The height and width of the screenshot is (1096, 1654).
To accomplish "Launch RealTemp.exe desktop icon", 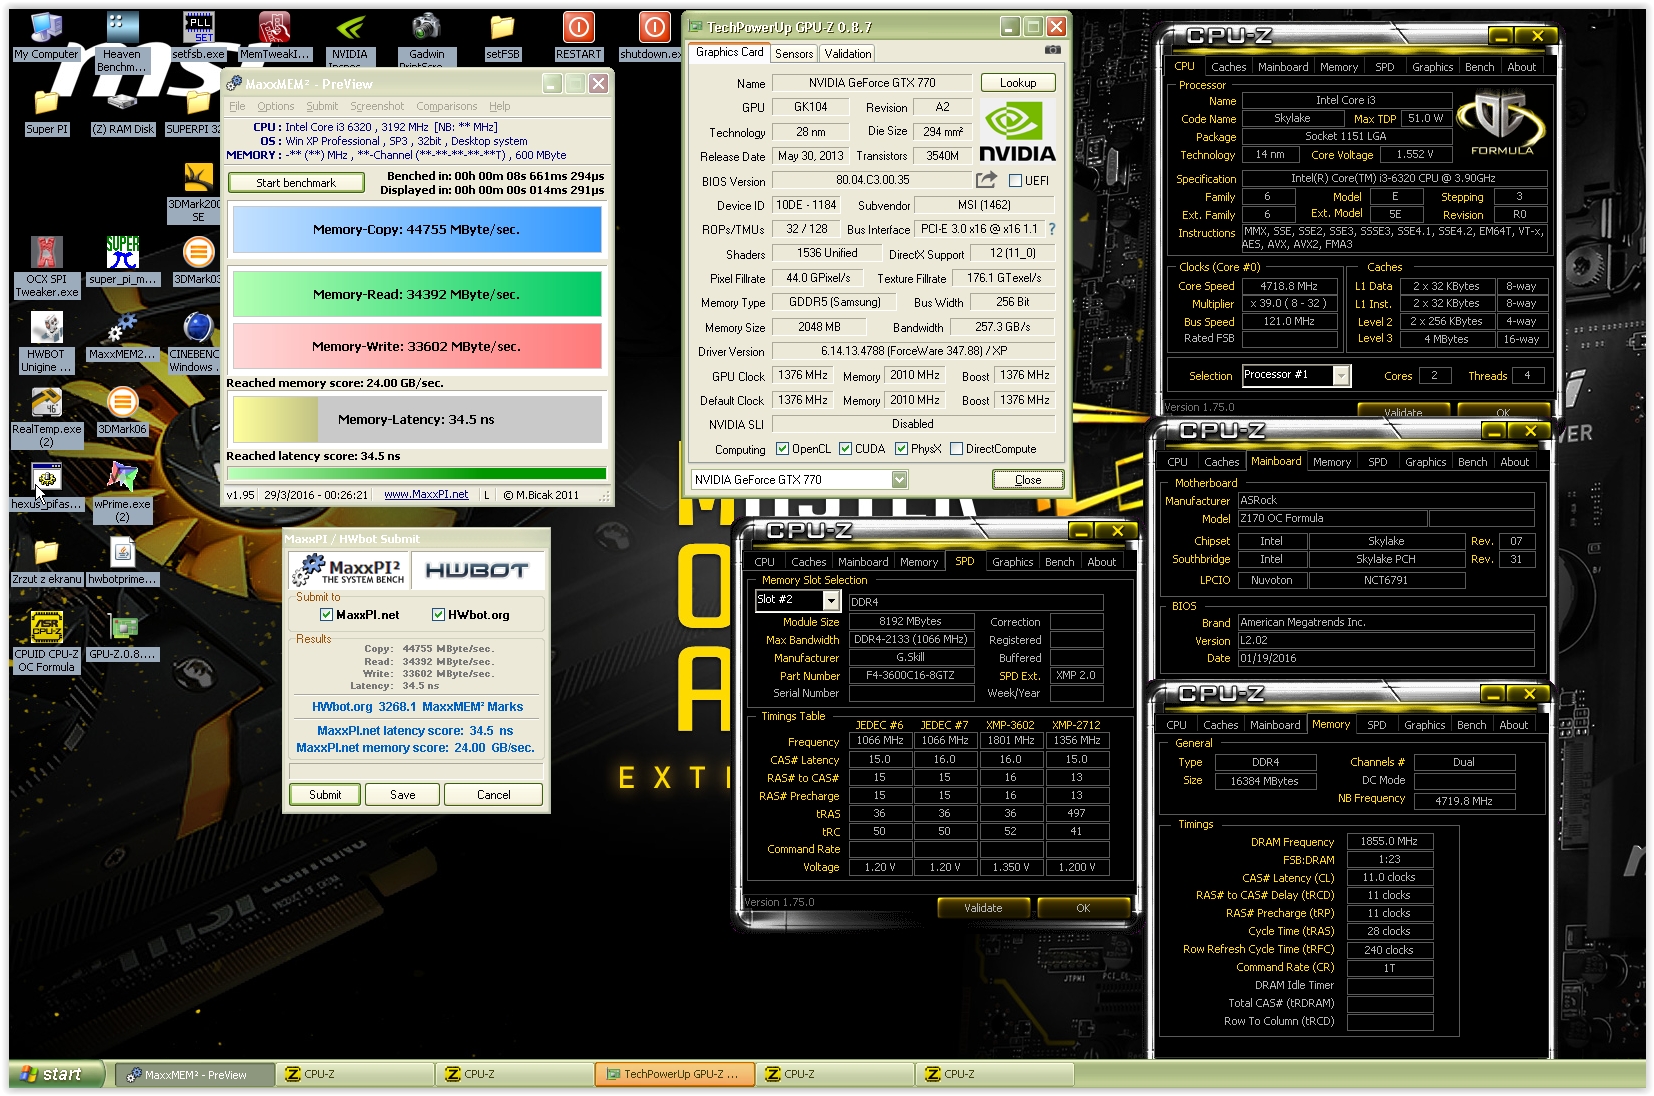I will click(x=46, y=418).
